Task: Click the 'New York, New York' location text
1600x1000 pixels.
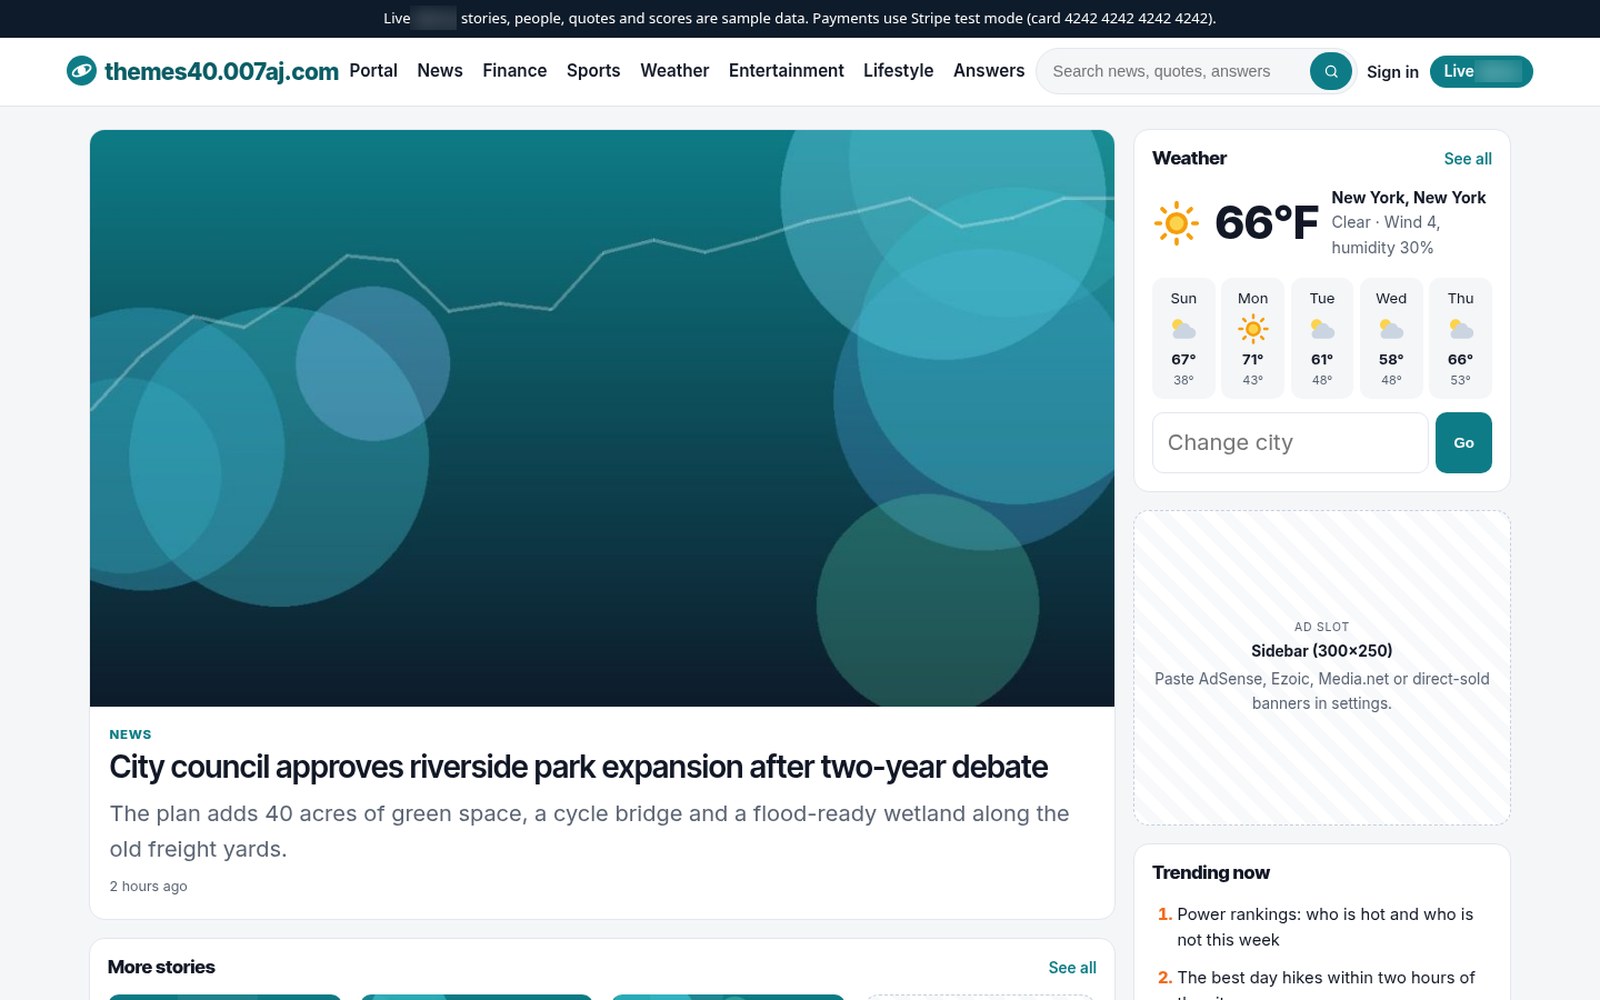Action: tap(1408, 198)
